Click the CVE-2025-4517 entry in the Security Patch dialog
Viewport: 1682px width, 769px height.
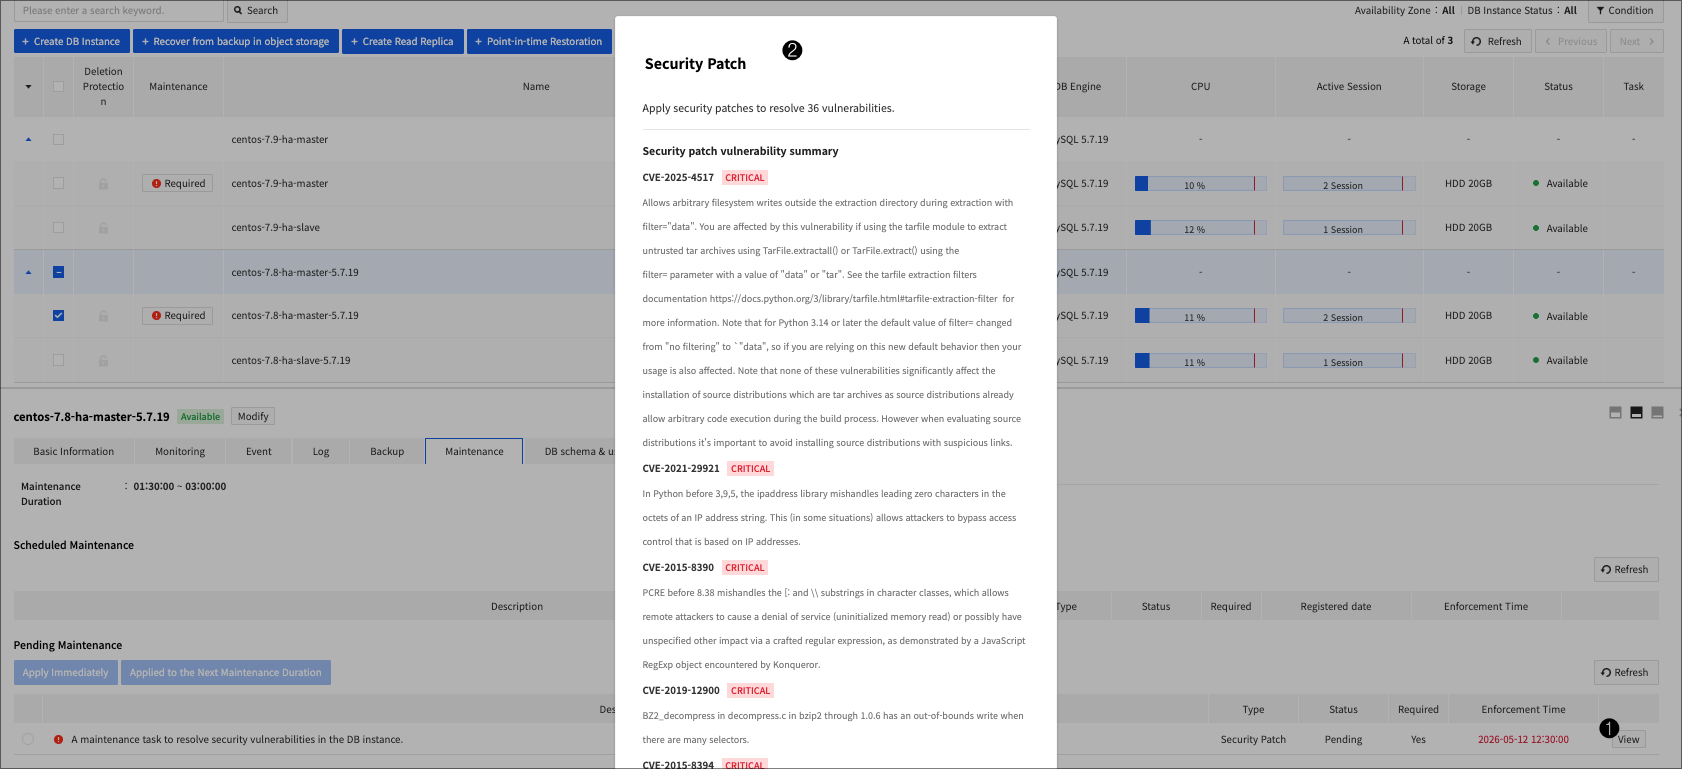click(x=678, y=178)
